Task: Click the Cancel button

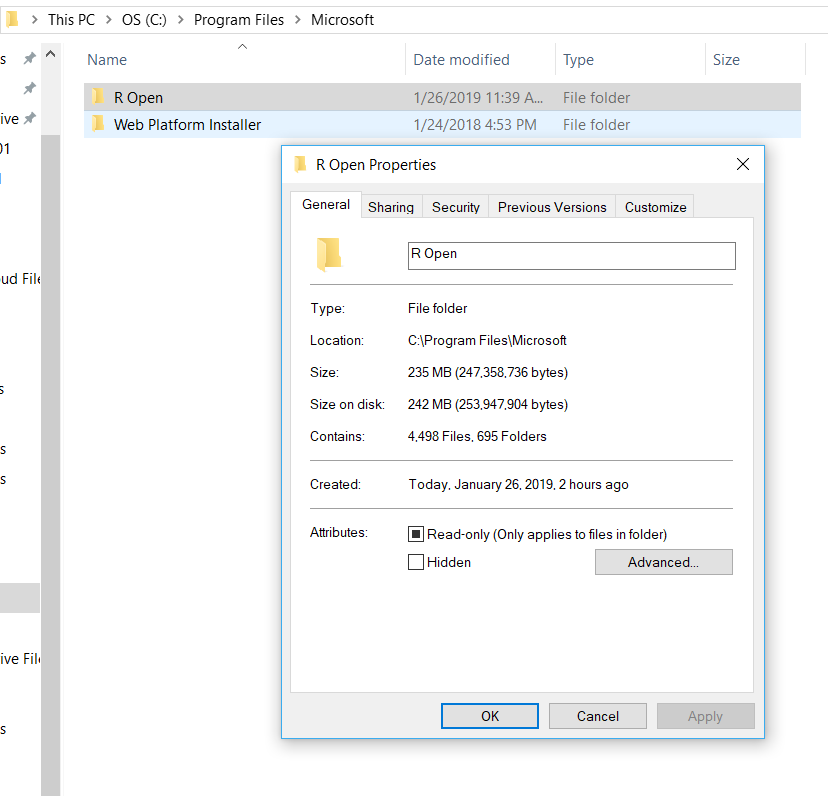Action: click(598, 716)
